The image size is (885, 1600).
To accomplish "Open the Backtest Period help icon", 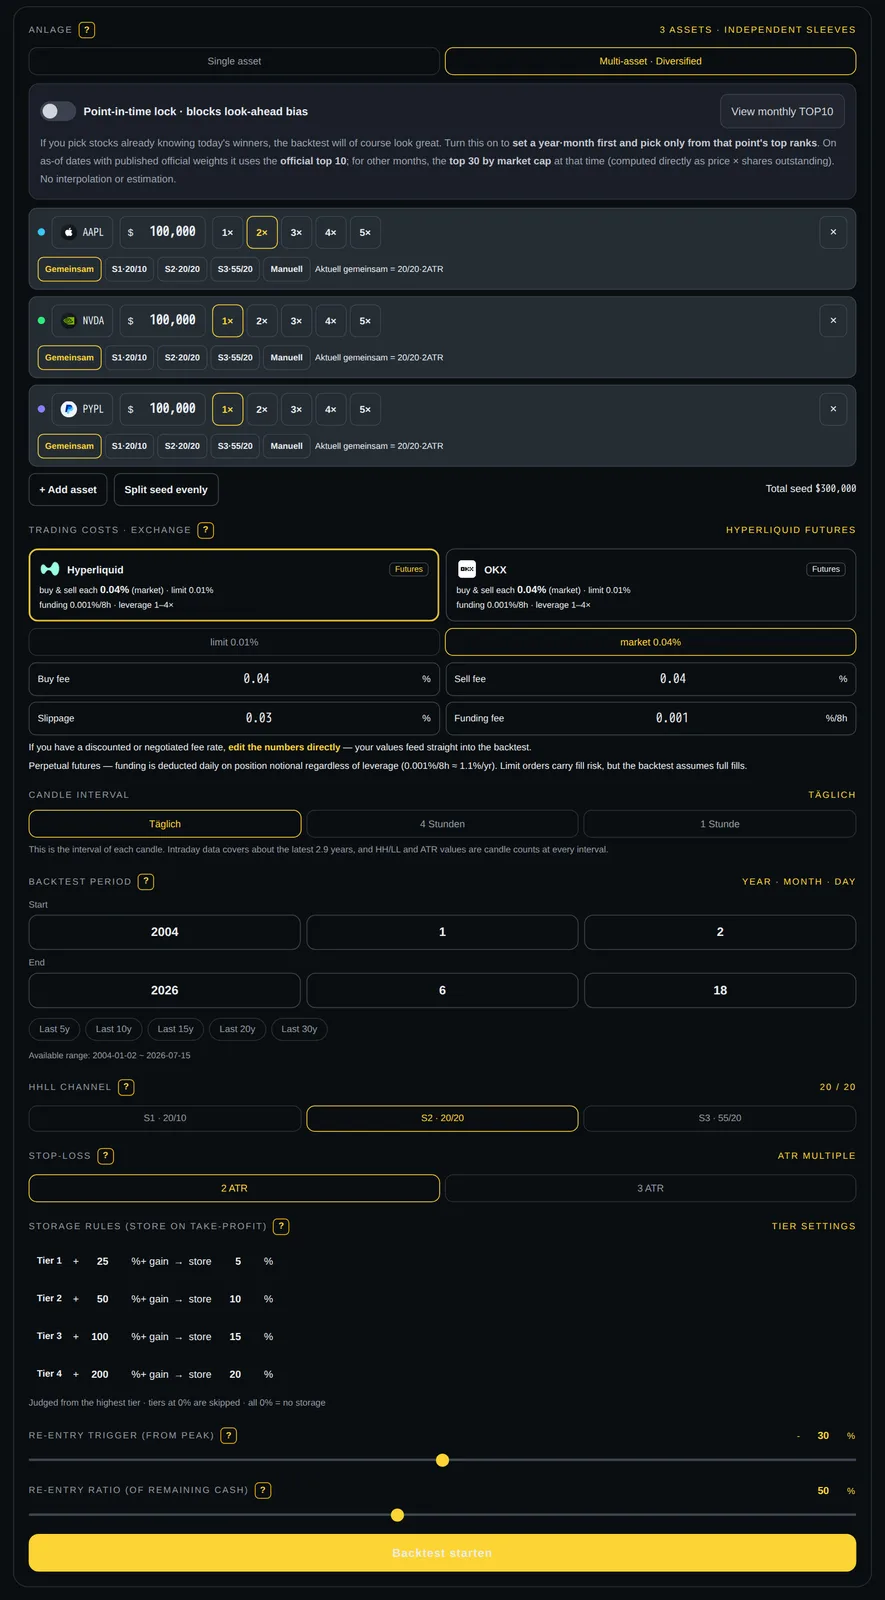I will 146,881.
